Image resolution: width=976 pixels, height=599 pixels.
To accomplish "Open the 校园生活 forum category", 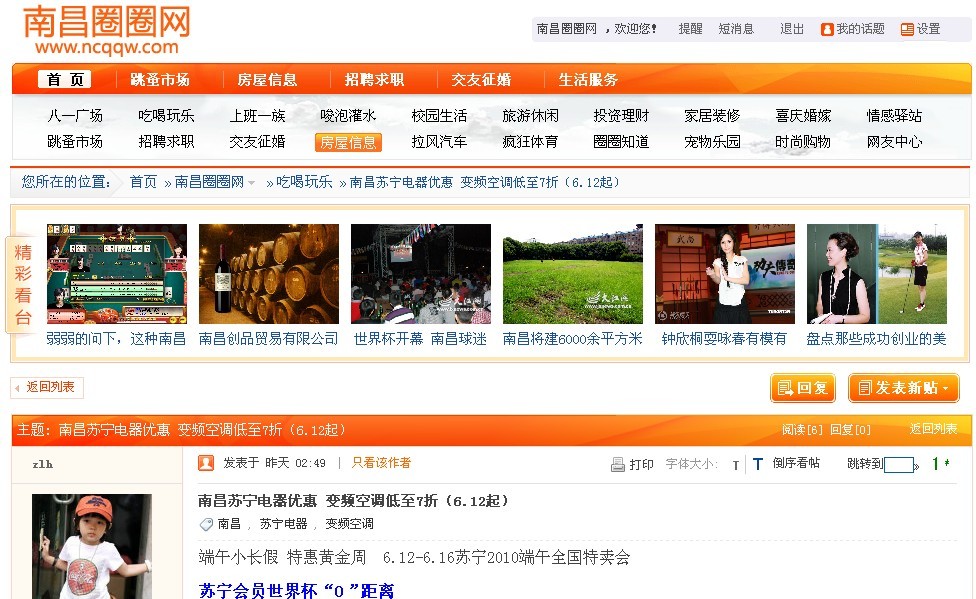I will point(439,116).
